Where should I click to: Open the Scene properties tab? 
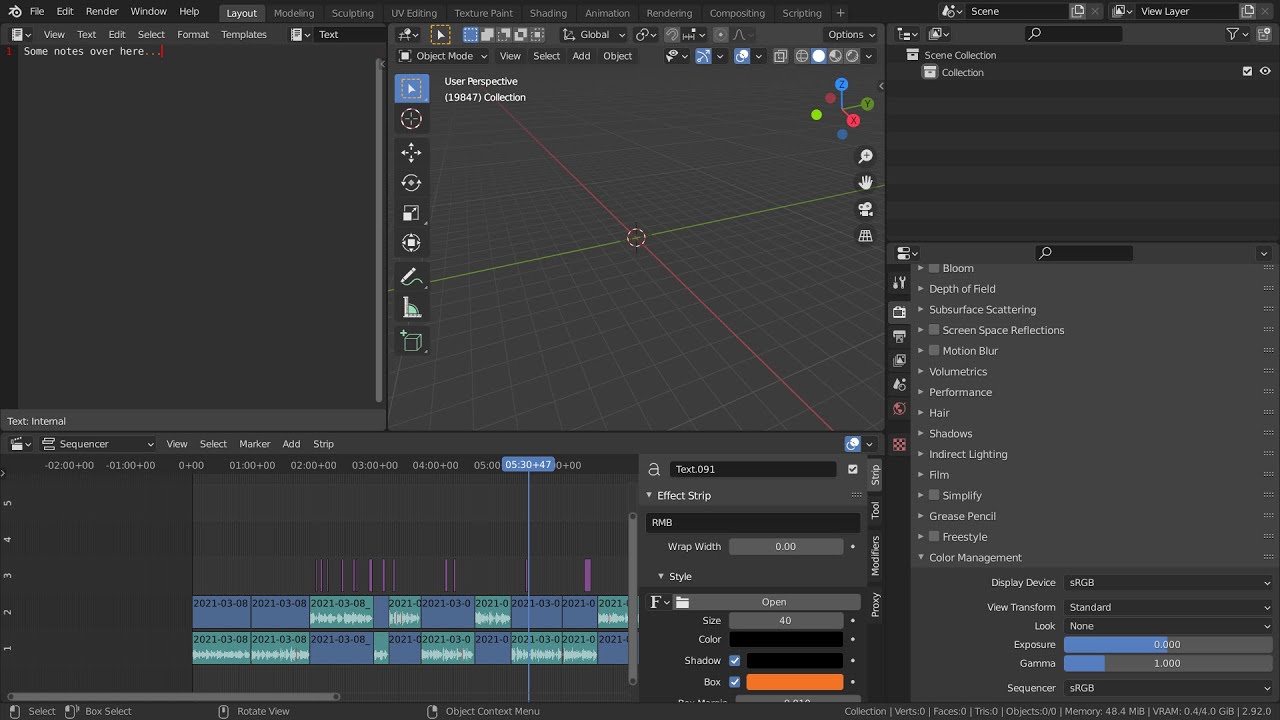pyautogui.click(x=899, y=384)
